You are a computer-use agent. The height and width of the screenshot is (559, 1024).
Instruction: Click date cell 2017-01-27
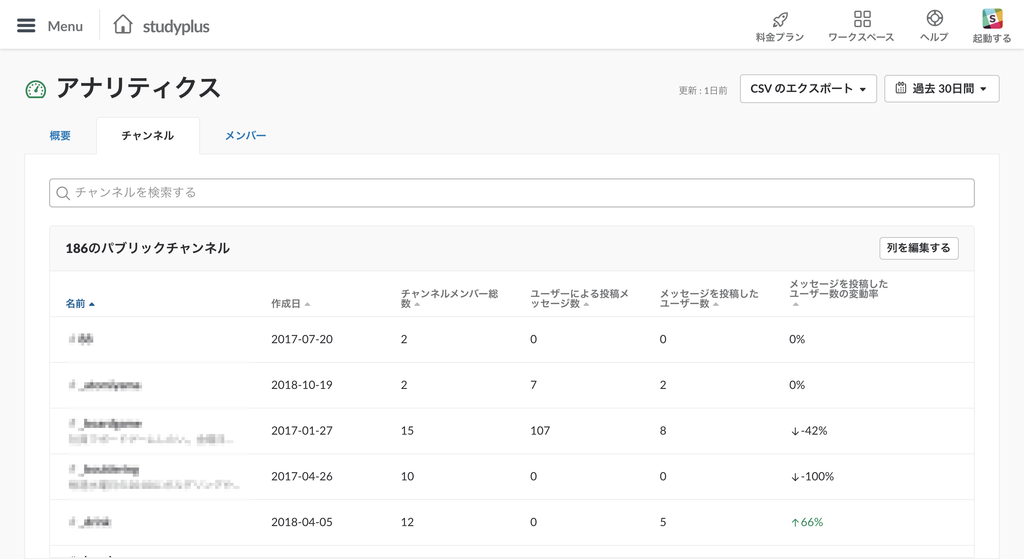click(302, 431)
